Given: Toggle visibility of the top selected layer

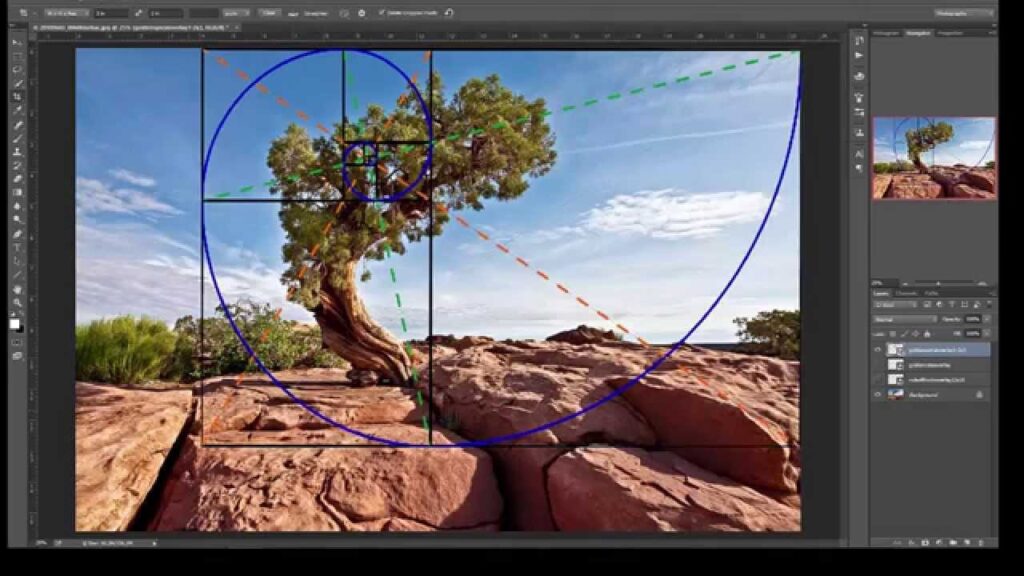Looking at the screenshot, I should [878, 349].
